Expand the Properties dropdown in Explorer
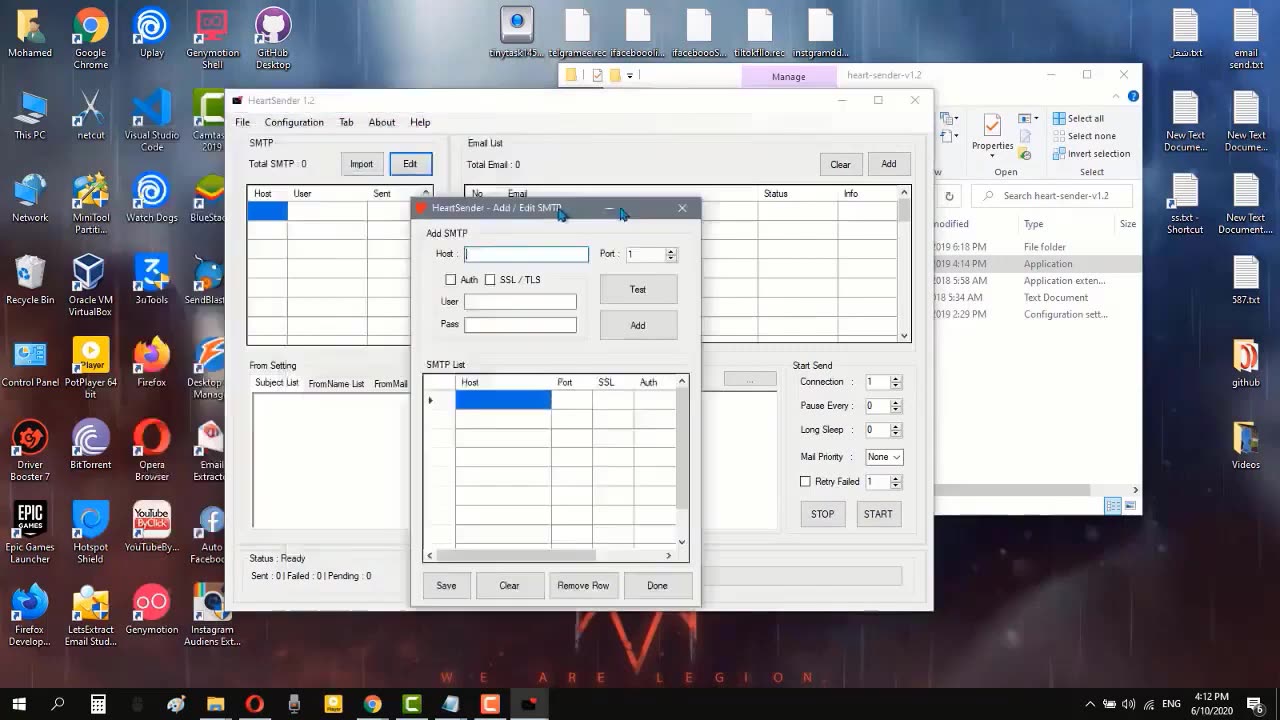This screenshot has height=720, width=1280. point(993,155)
